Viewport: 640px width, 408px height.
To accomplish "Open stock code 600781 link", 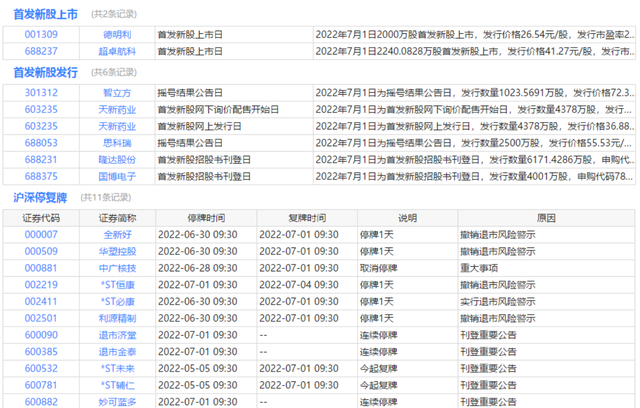I will [x=41, y=386].
